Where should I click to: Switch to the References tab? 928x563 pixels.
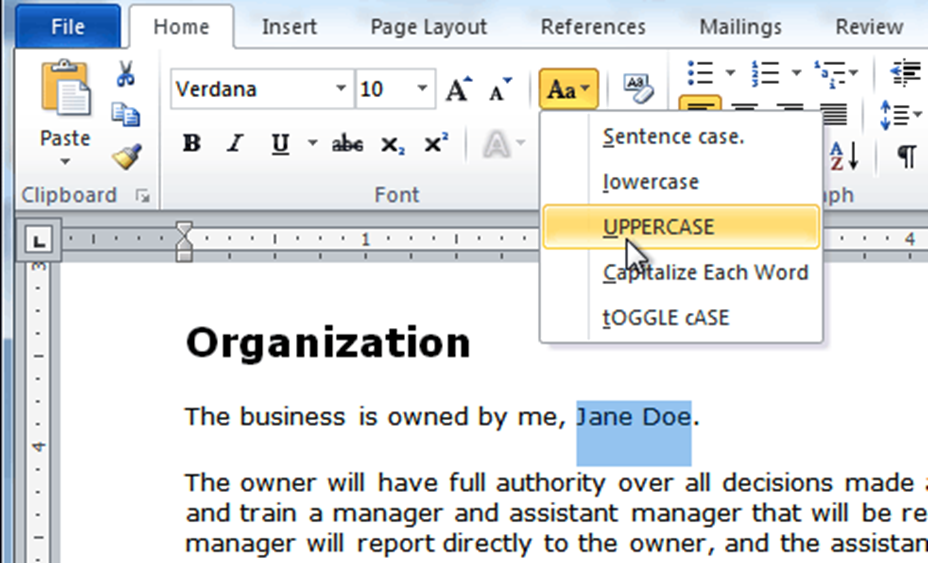point(593,27)
